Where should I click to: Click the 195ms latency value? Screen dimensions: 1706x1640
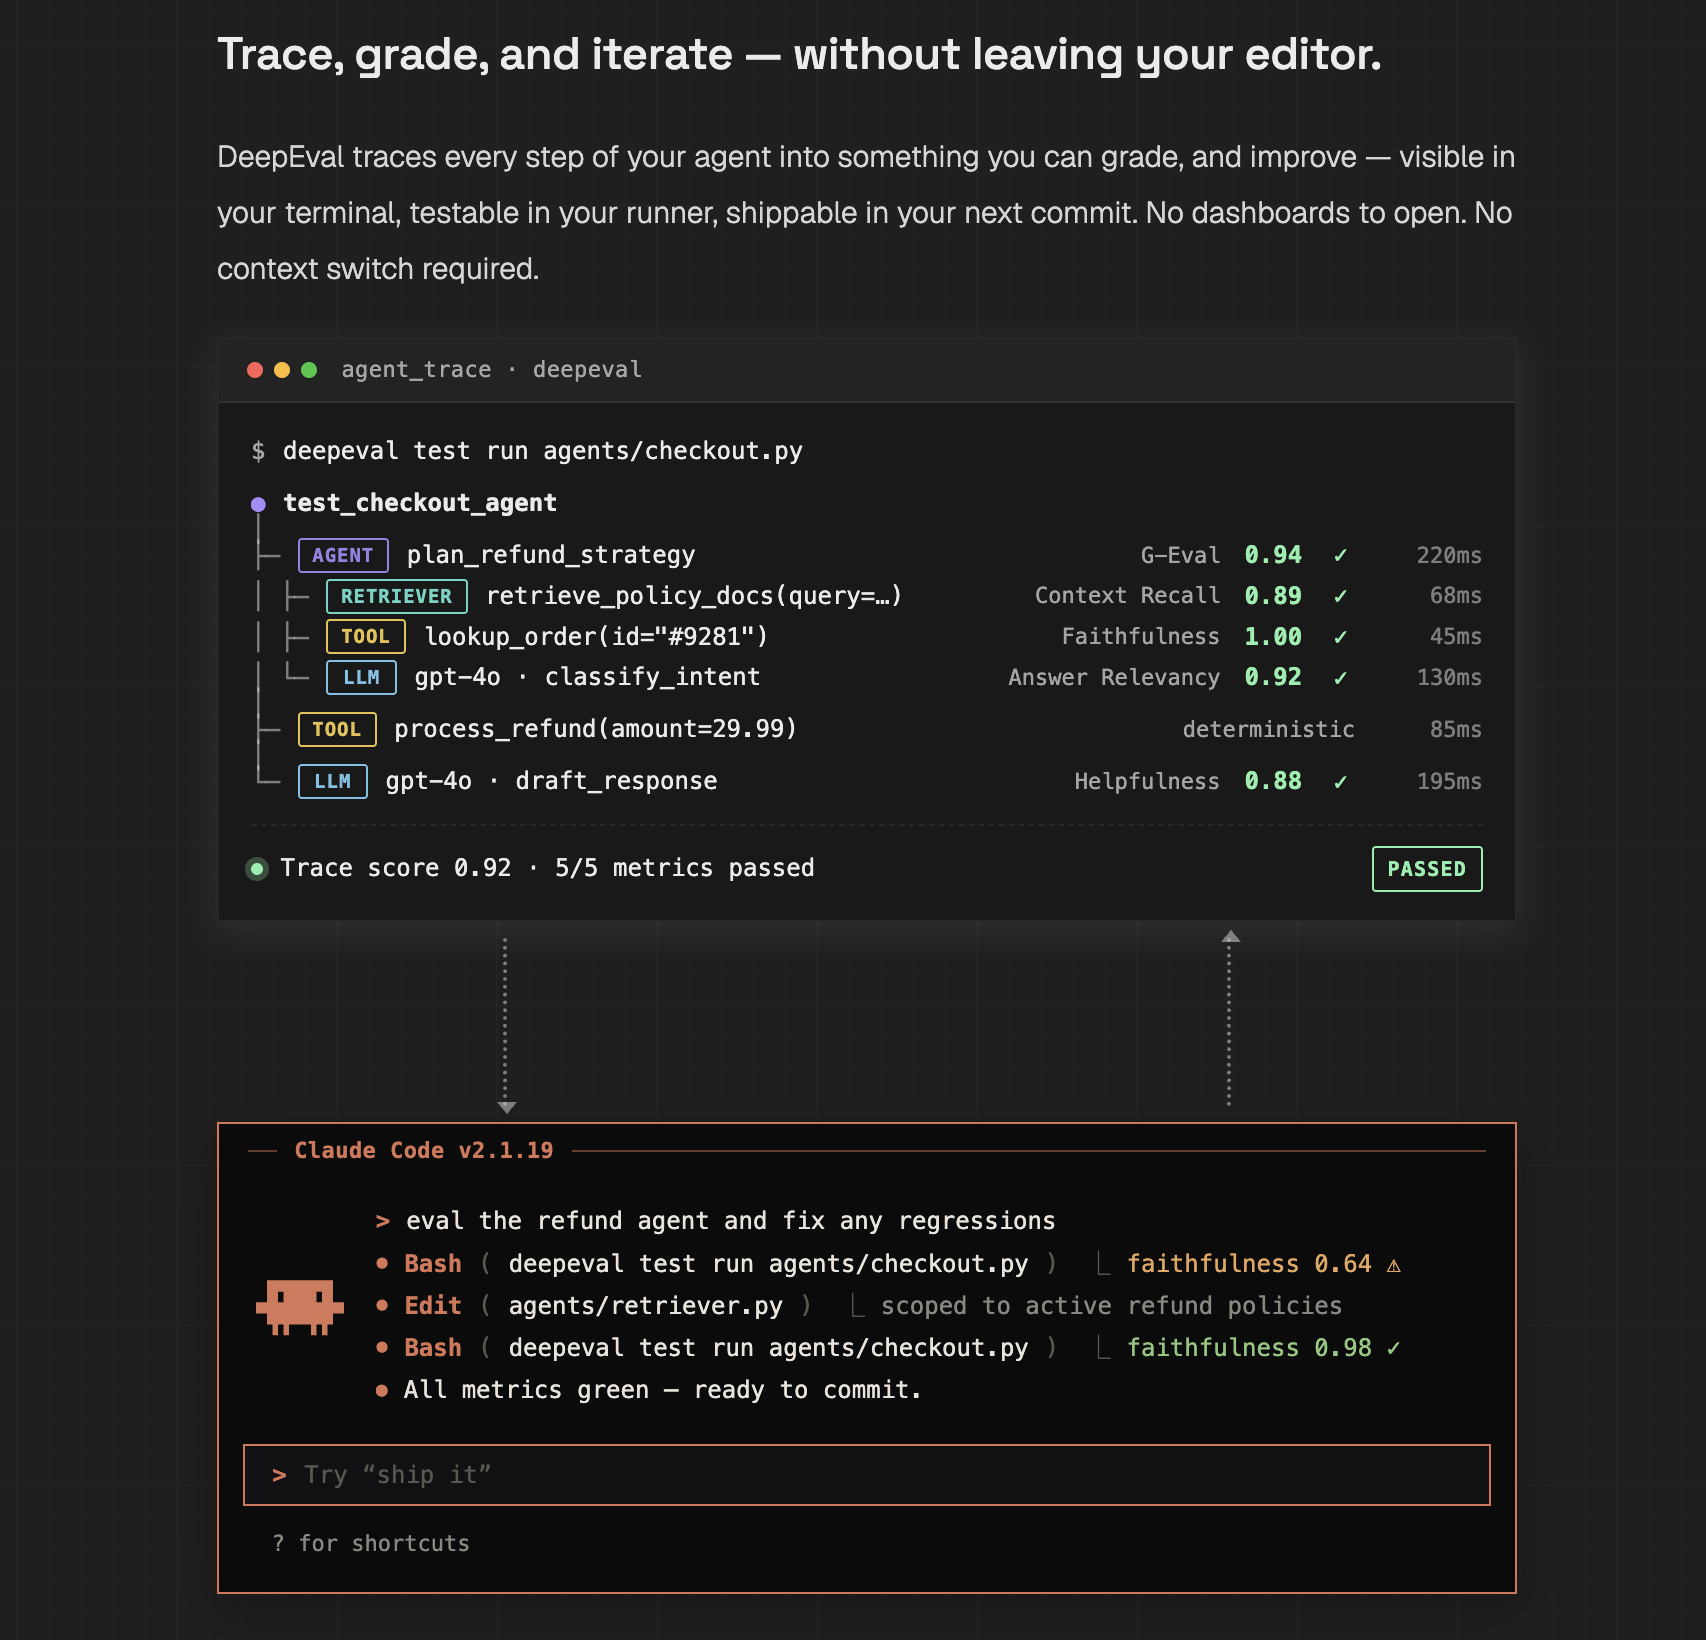[x=1449, y=782]
